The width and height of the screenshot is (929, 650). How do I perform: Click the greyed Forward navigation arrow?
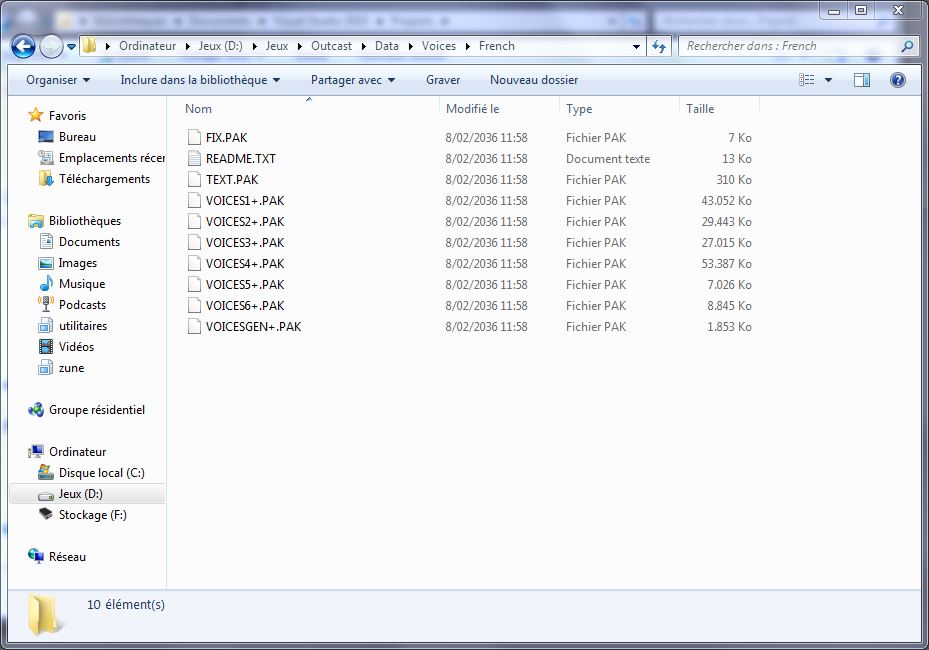pyautogui.click(x=51, y=46)
